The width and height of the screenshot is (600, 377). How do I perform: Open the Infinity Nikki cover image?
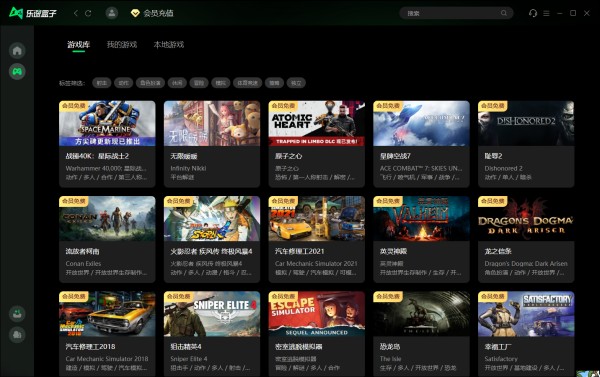(x=212, y=123)
